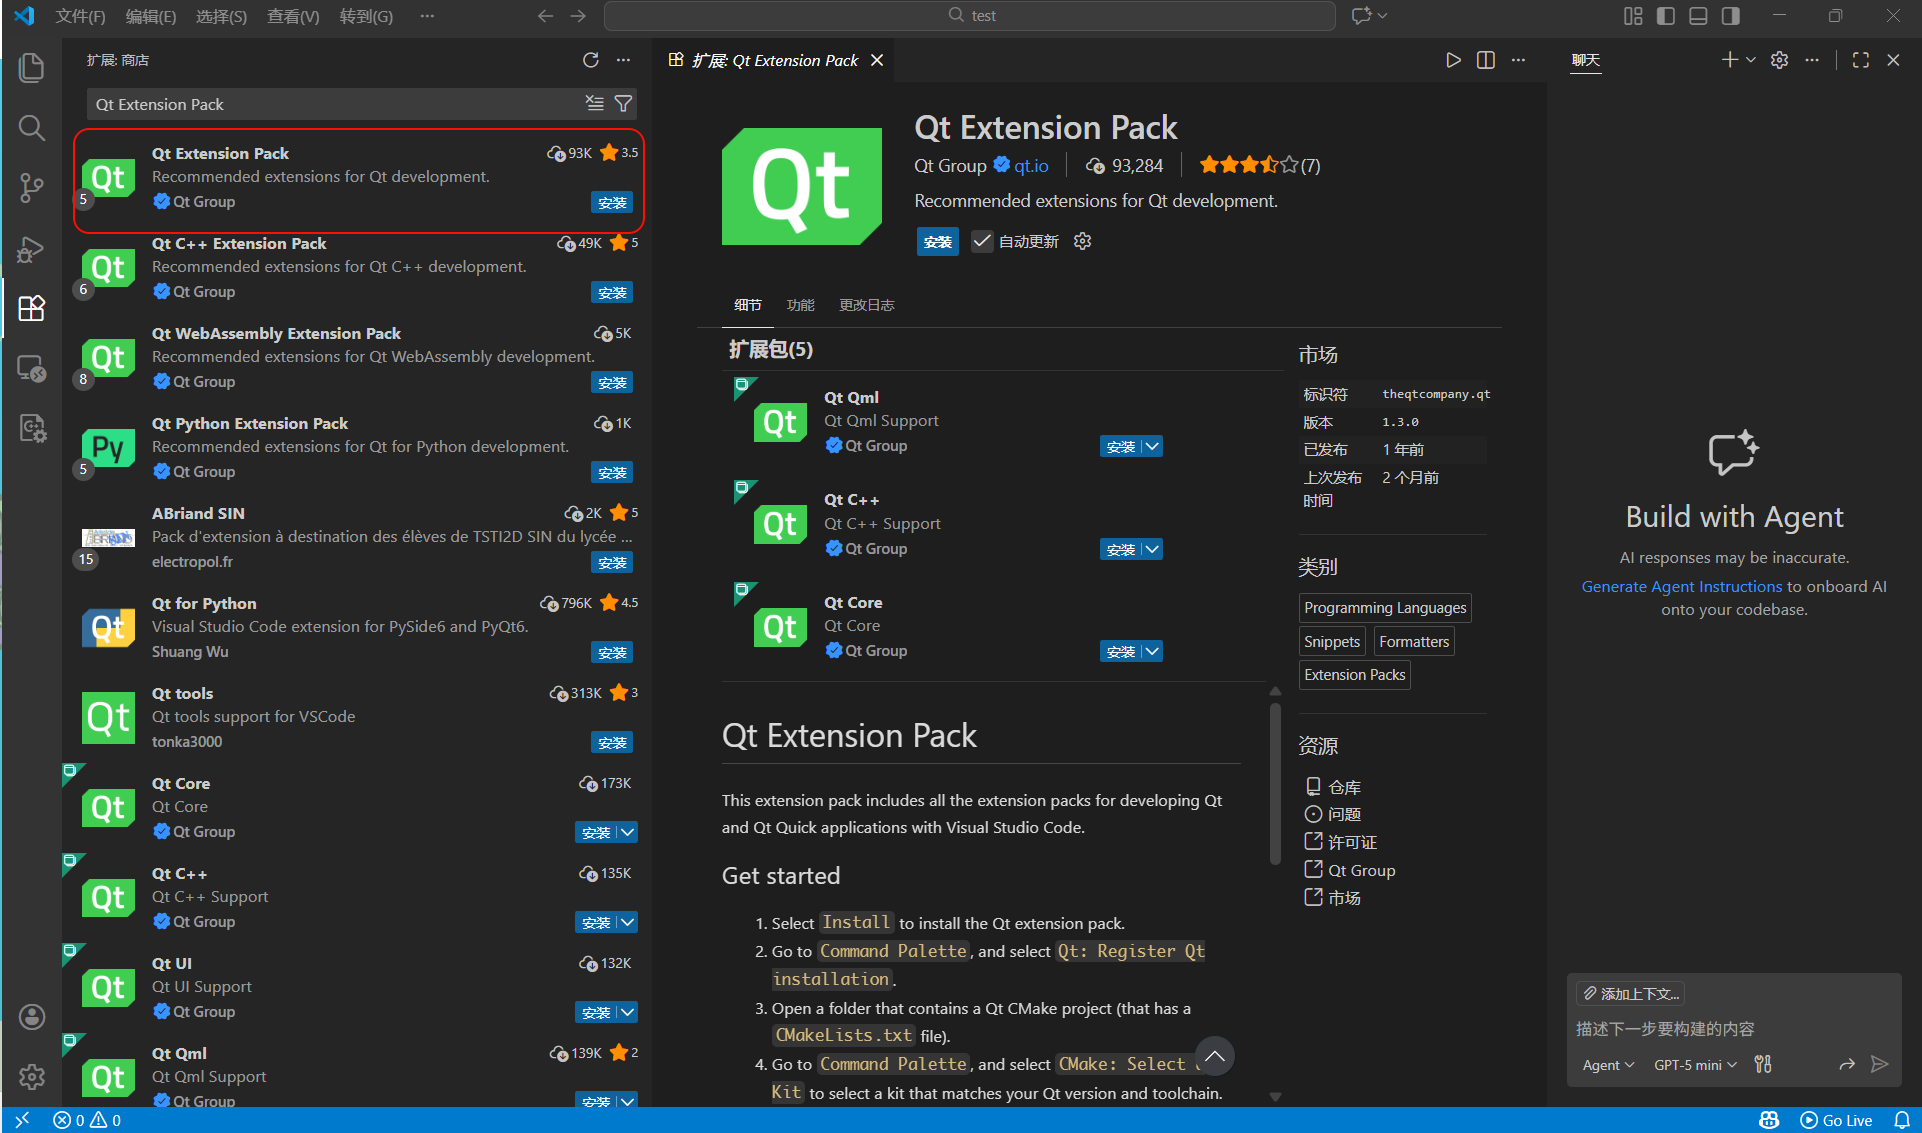Screen dimensions: 1922x1133
Task: Open the 文件(F) menu
Action: click(x=80, y=16)
